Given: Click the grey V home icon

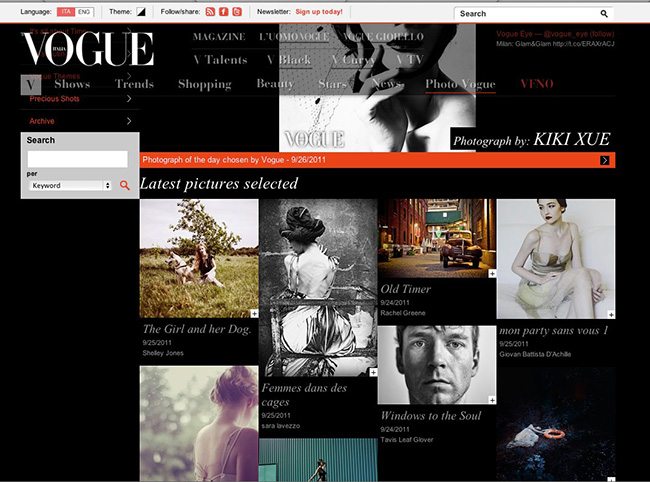Looking at the screenshot, I should (x=31, y=85).
